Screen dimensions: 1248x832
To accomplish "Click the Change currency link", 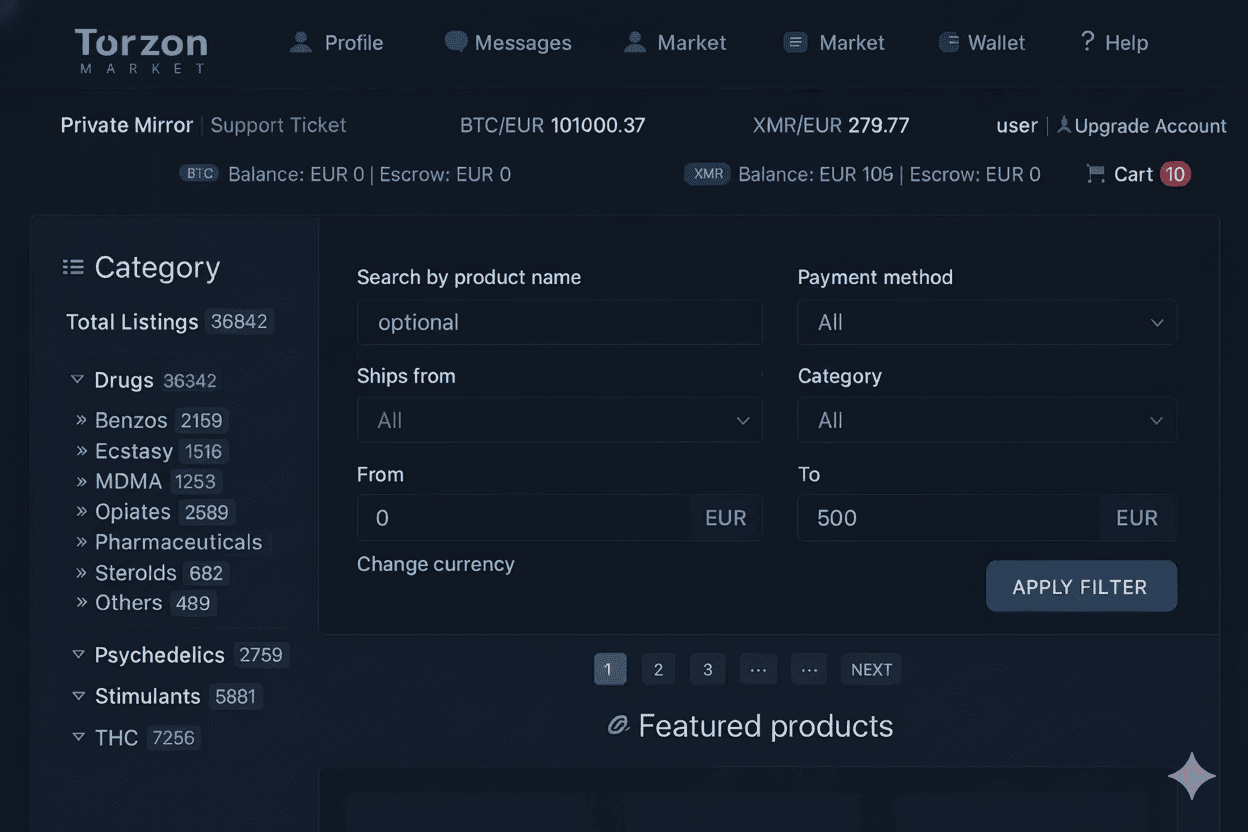I will tap(435, 564).
